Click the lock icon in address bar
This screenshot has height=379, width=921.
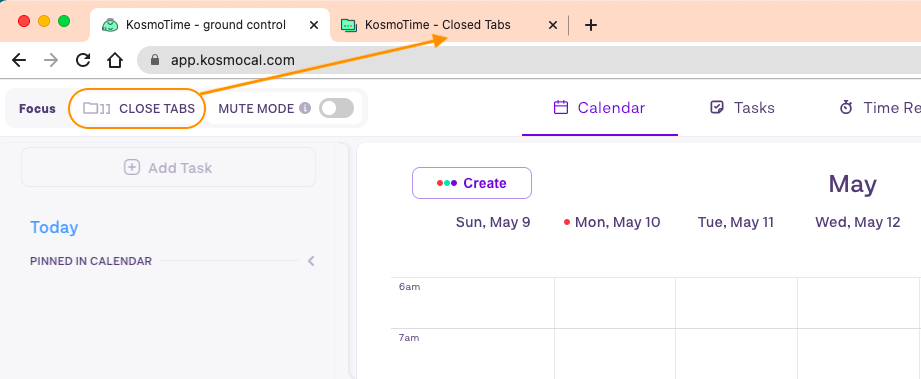click(x=155, y=60)
